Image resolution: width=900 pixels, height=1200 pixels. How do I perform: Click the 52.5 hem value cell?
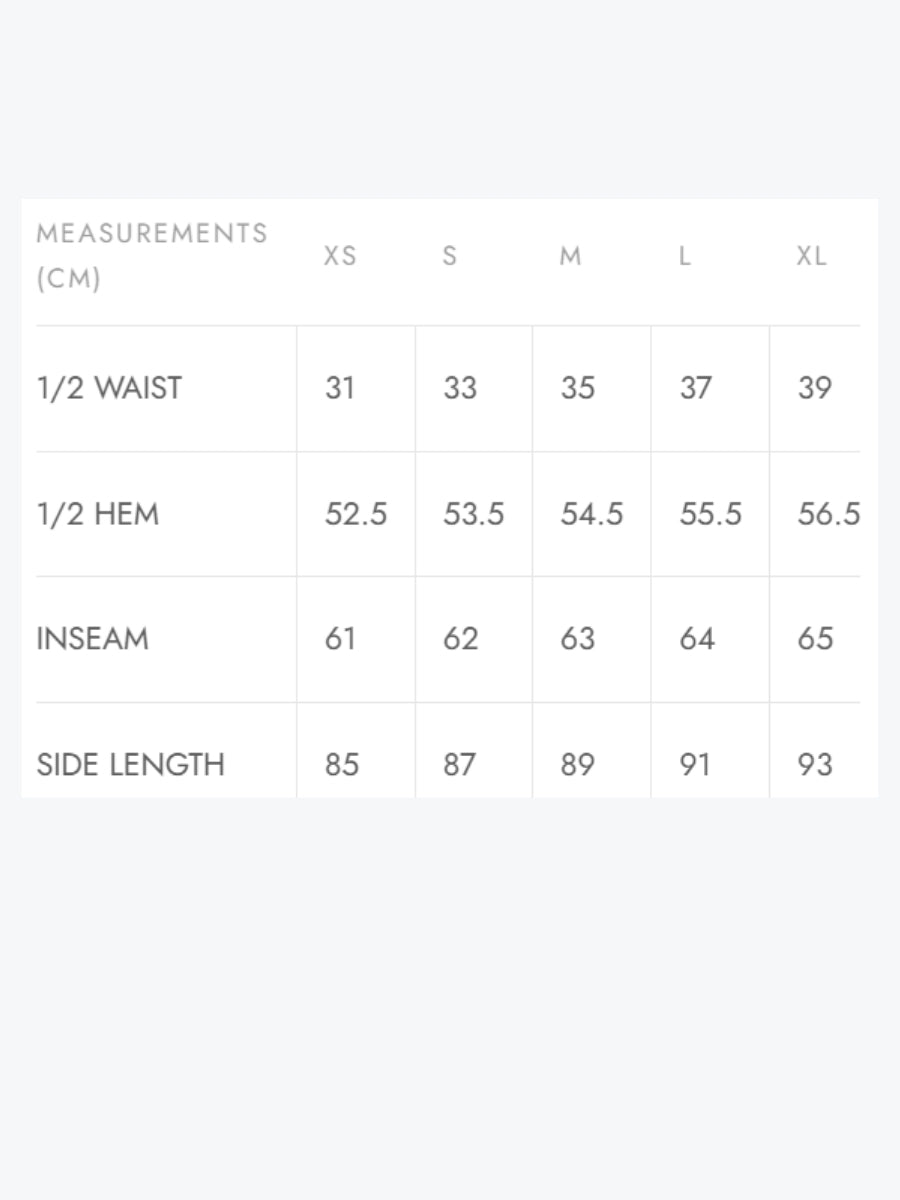point(356,514)
